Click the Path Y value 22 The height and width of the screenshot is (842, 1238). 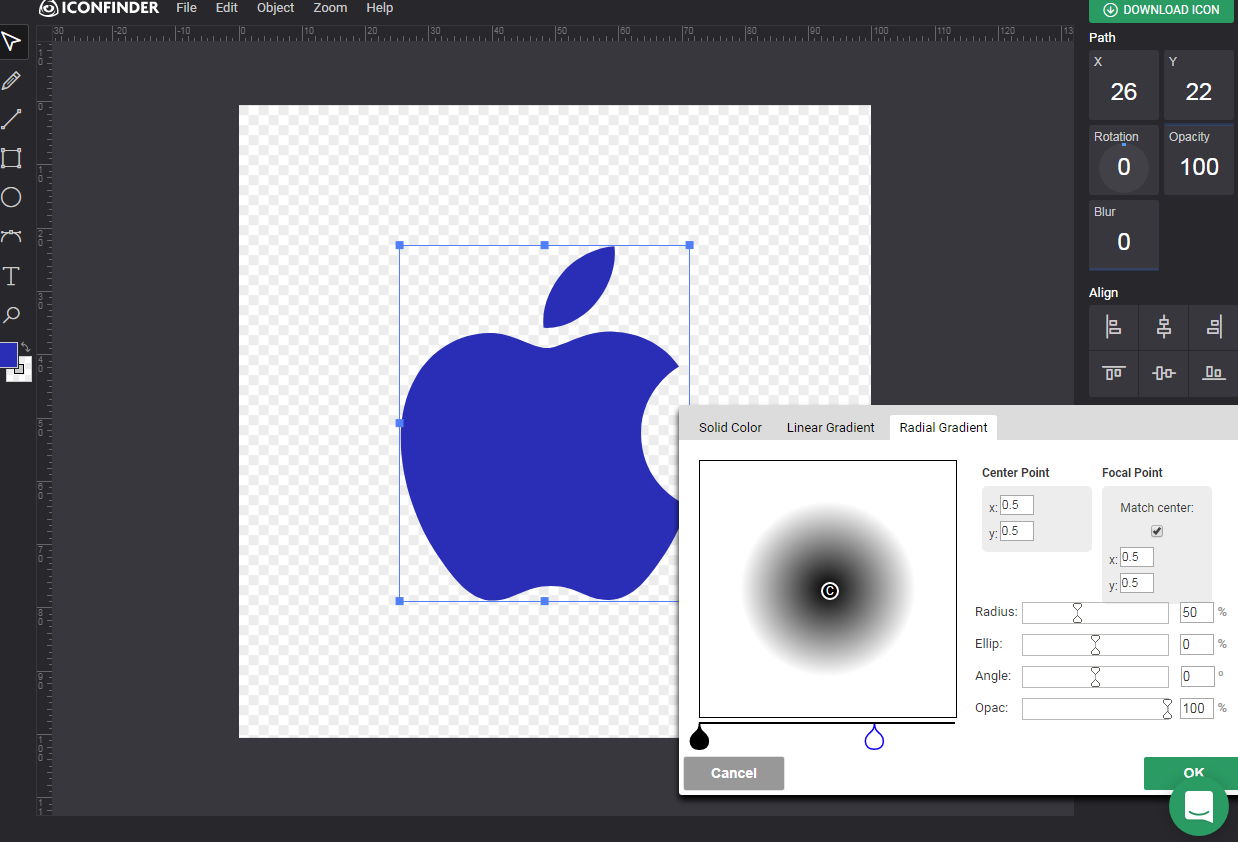coord(1199,92)
